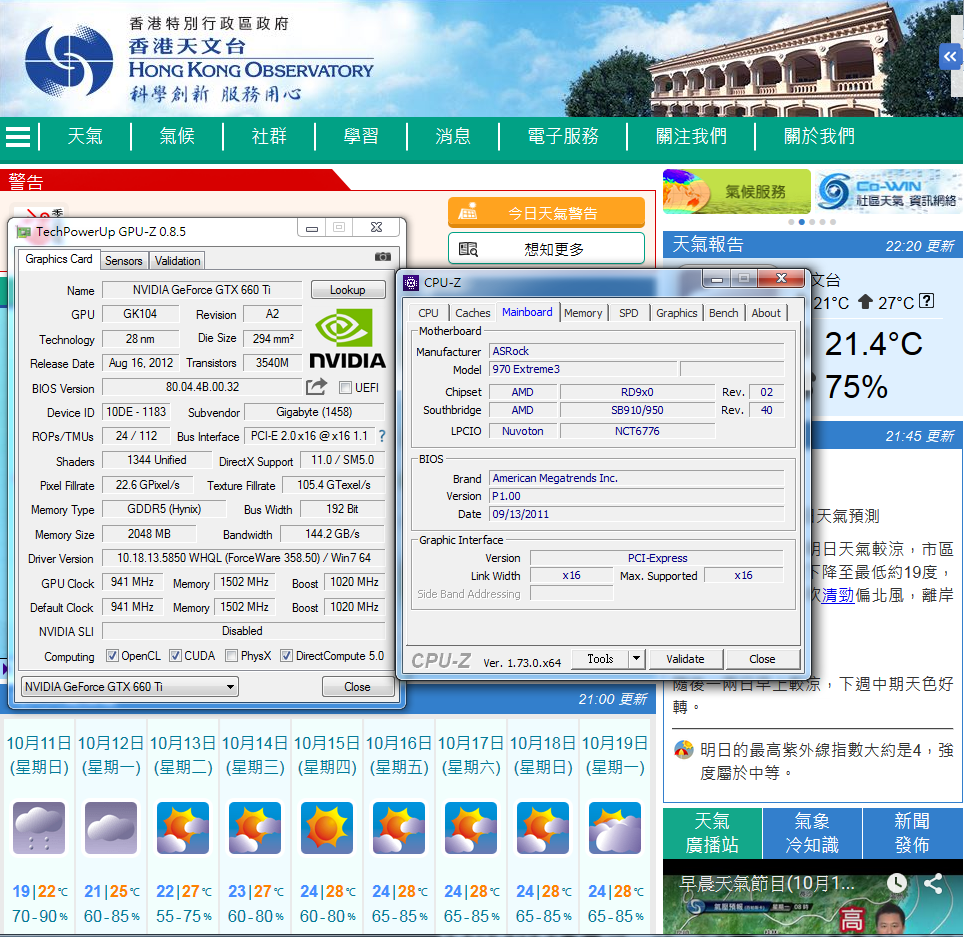Open the Bench tab in CPU-Z
Image resolution: width=964 pixels, height=937 pixels.
[724, 313]
